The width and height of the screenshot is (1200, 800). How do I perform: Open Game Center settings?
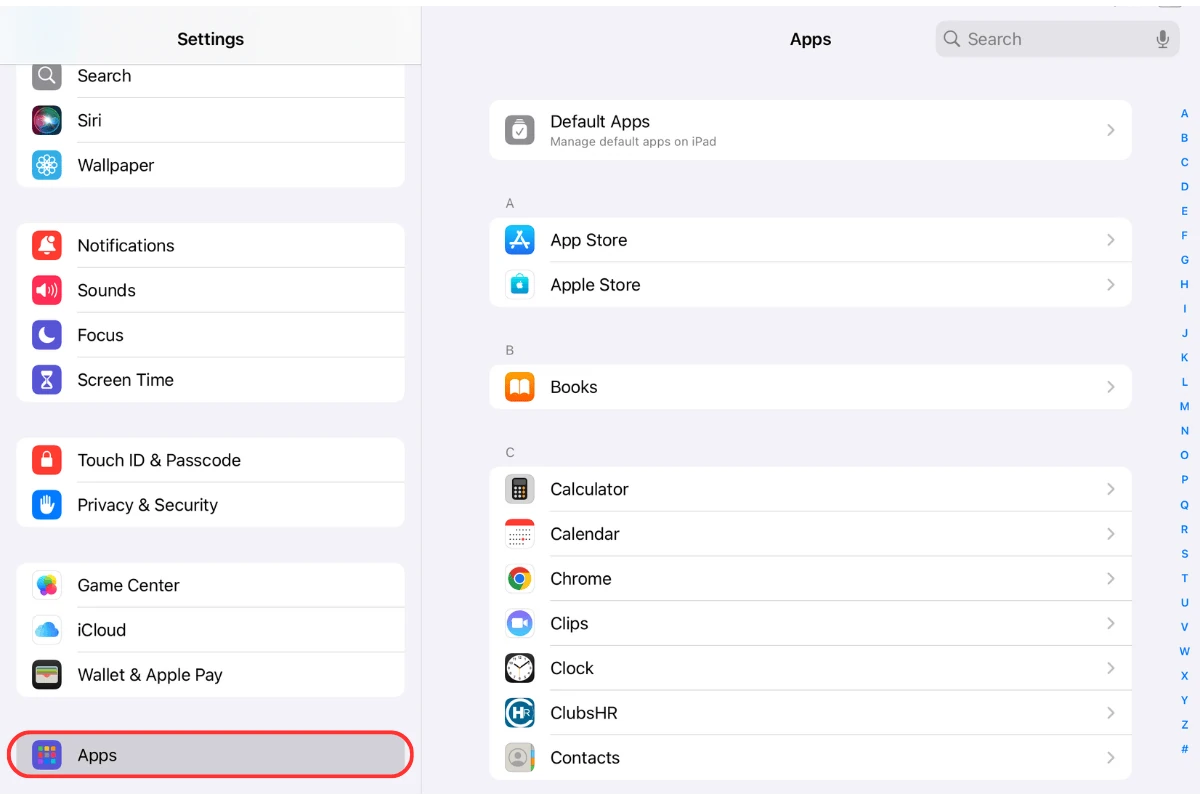[x=211, y=585]
